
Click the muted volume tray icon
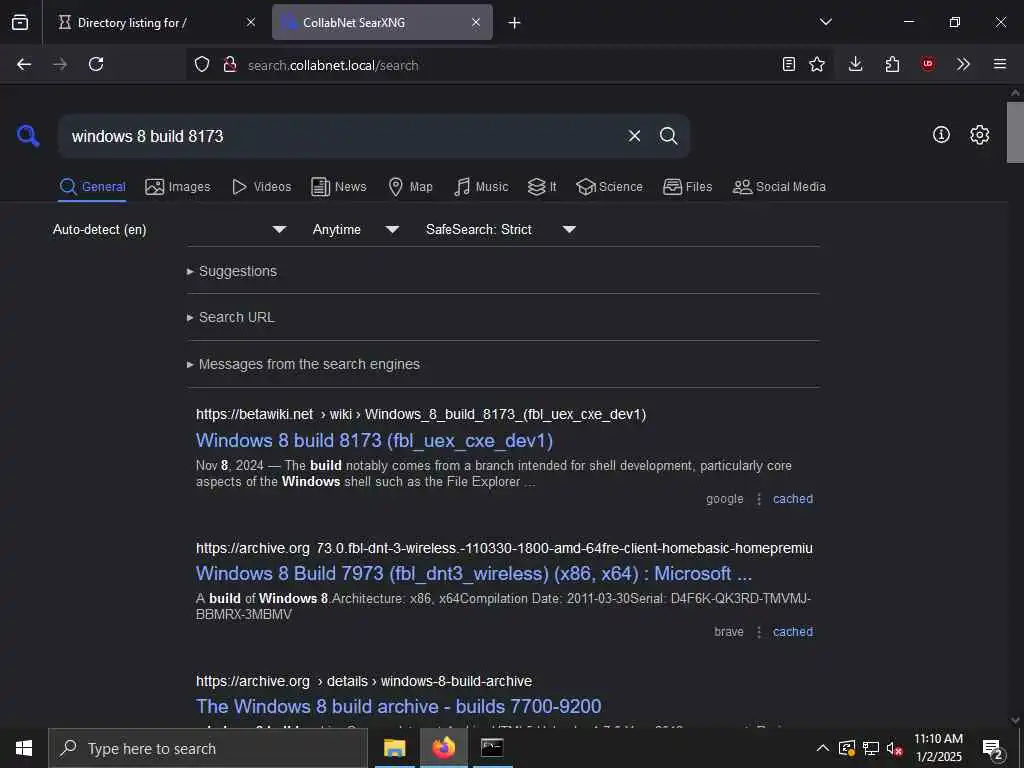click(x=894, y=748)
